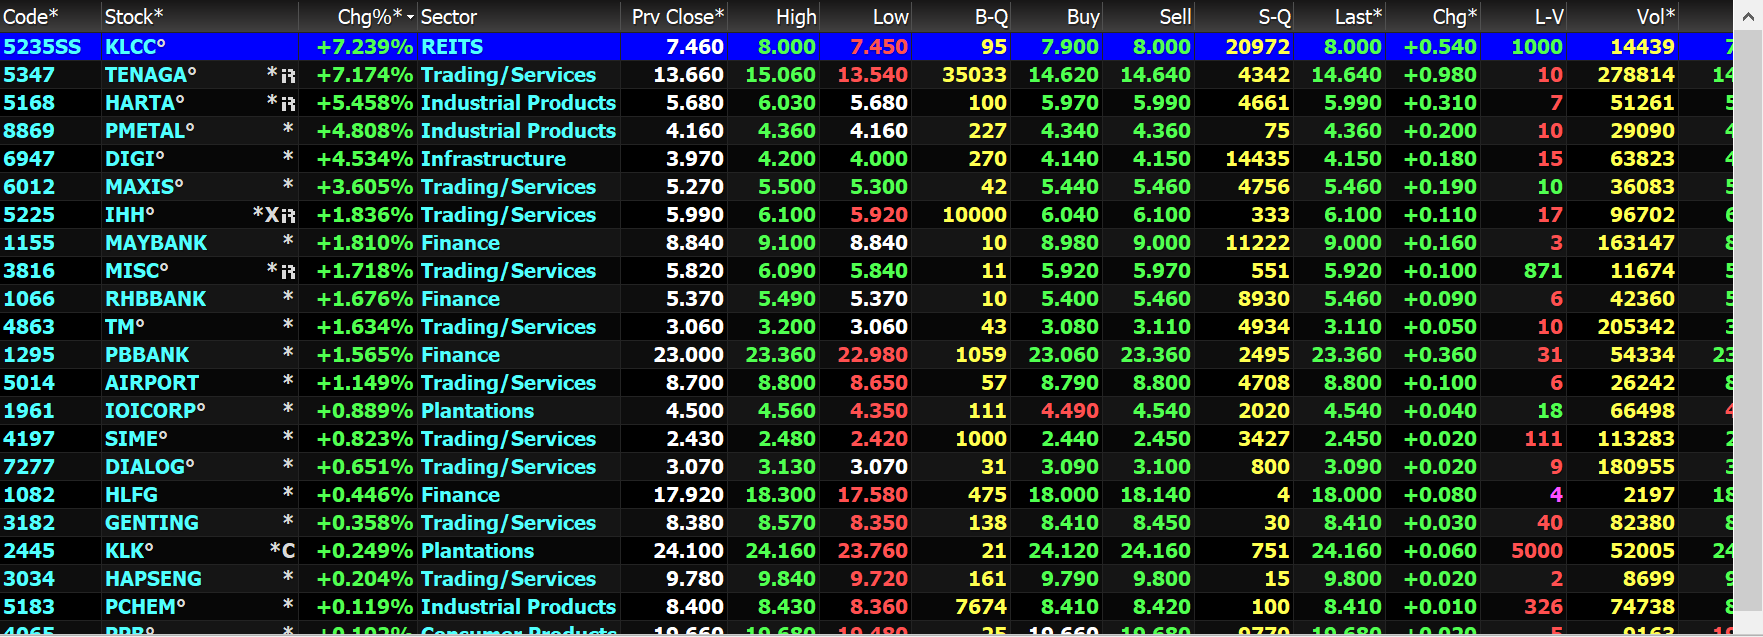Select stock code 1155 for MAYBANK
This screenshot has height=637, width=1763.
(29, 243)
